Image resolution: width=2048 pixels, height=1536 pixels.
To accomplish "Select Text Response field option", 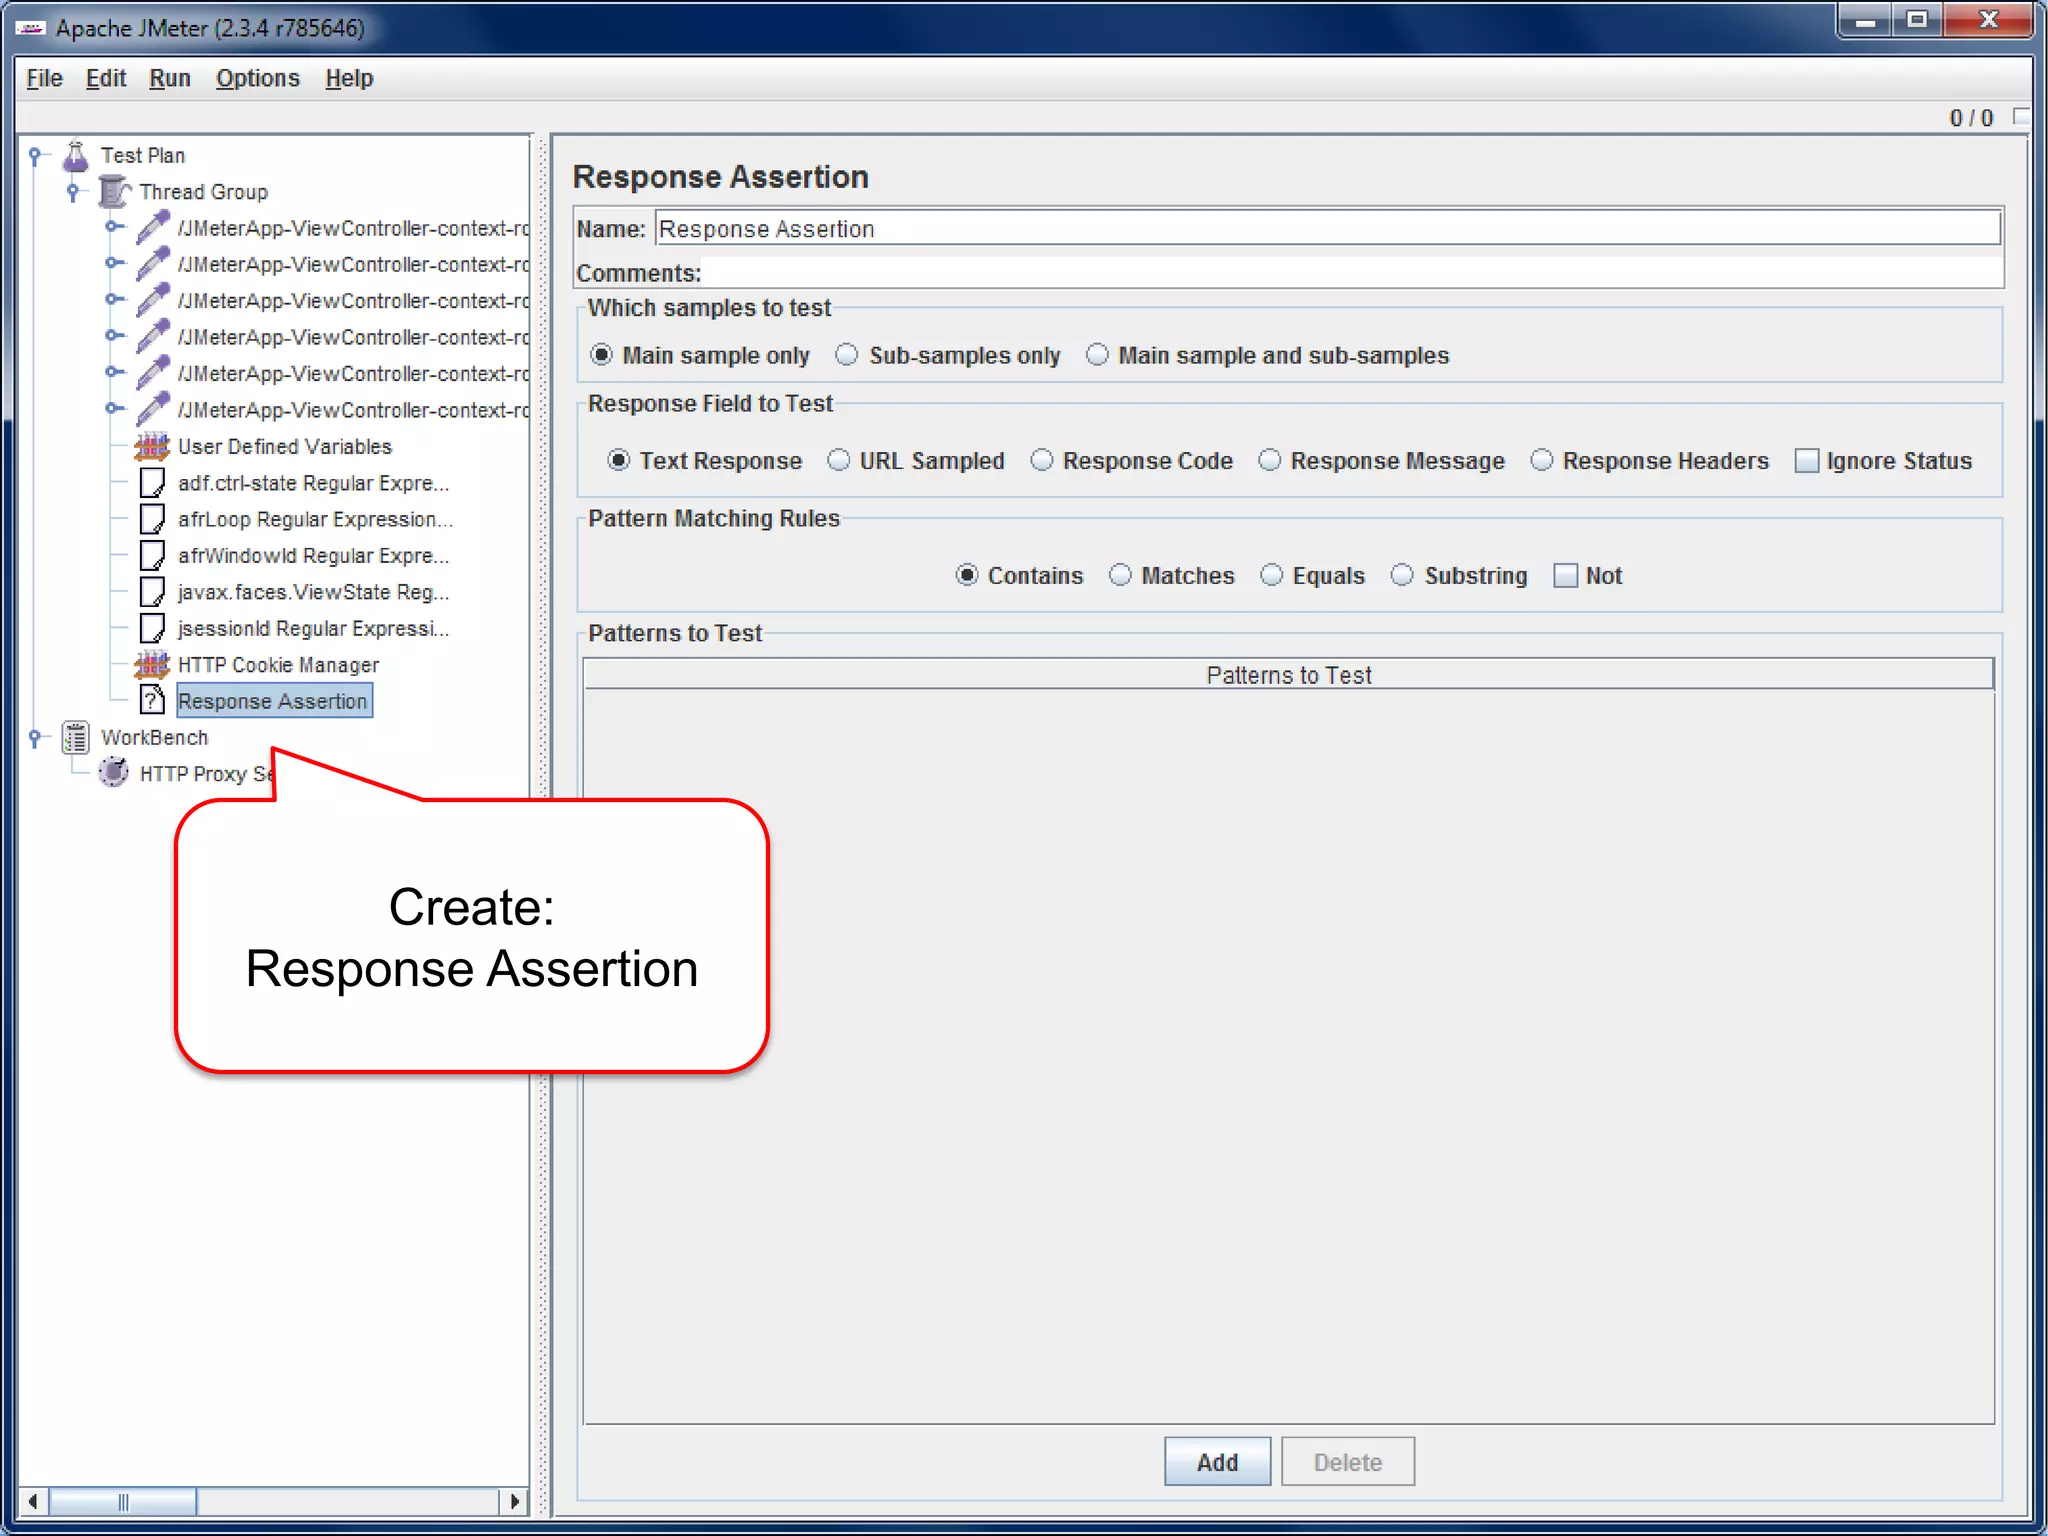I will [x=619, y=460].
